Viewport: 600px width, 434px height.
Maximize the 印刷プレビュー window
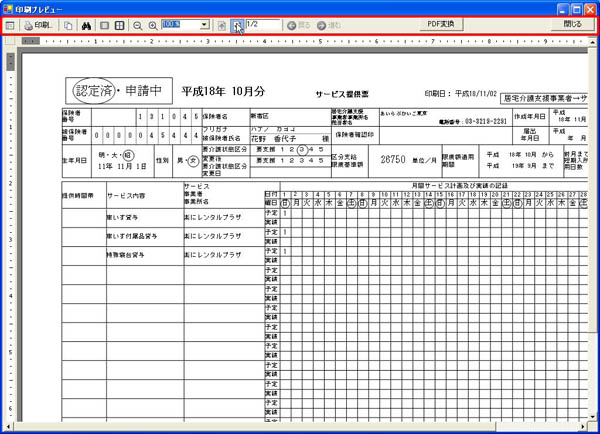(577, 8)
